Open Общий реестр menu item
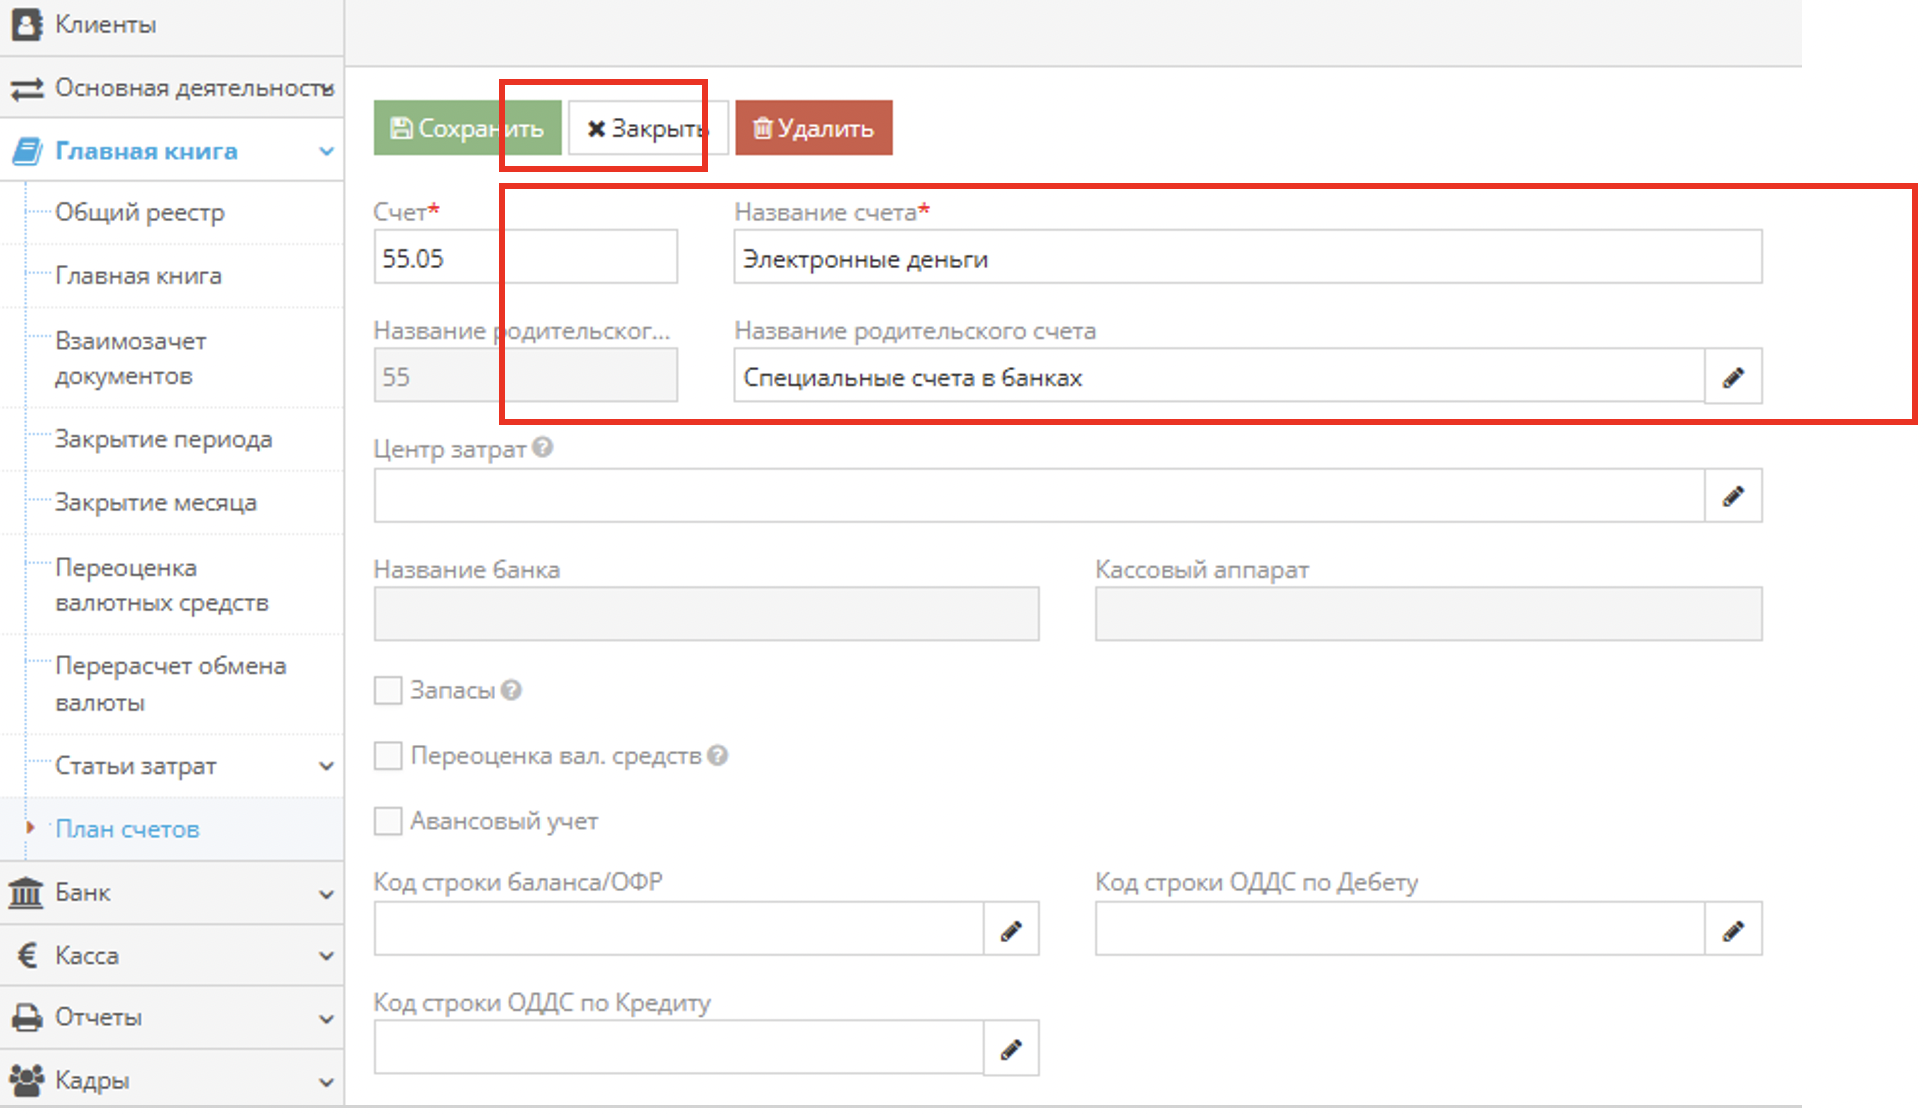Viewport: 1924px width, 1114px height. 140,213
